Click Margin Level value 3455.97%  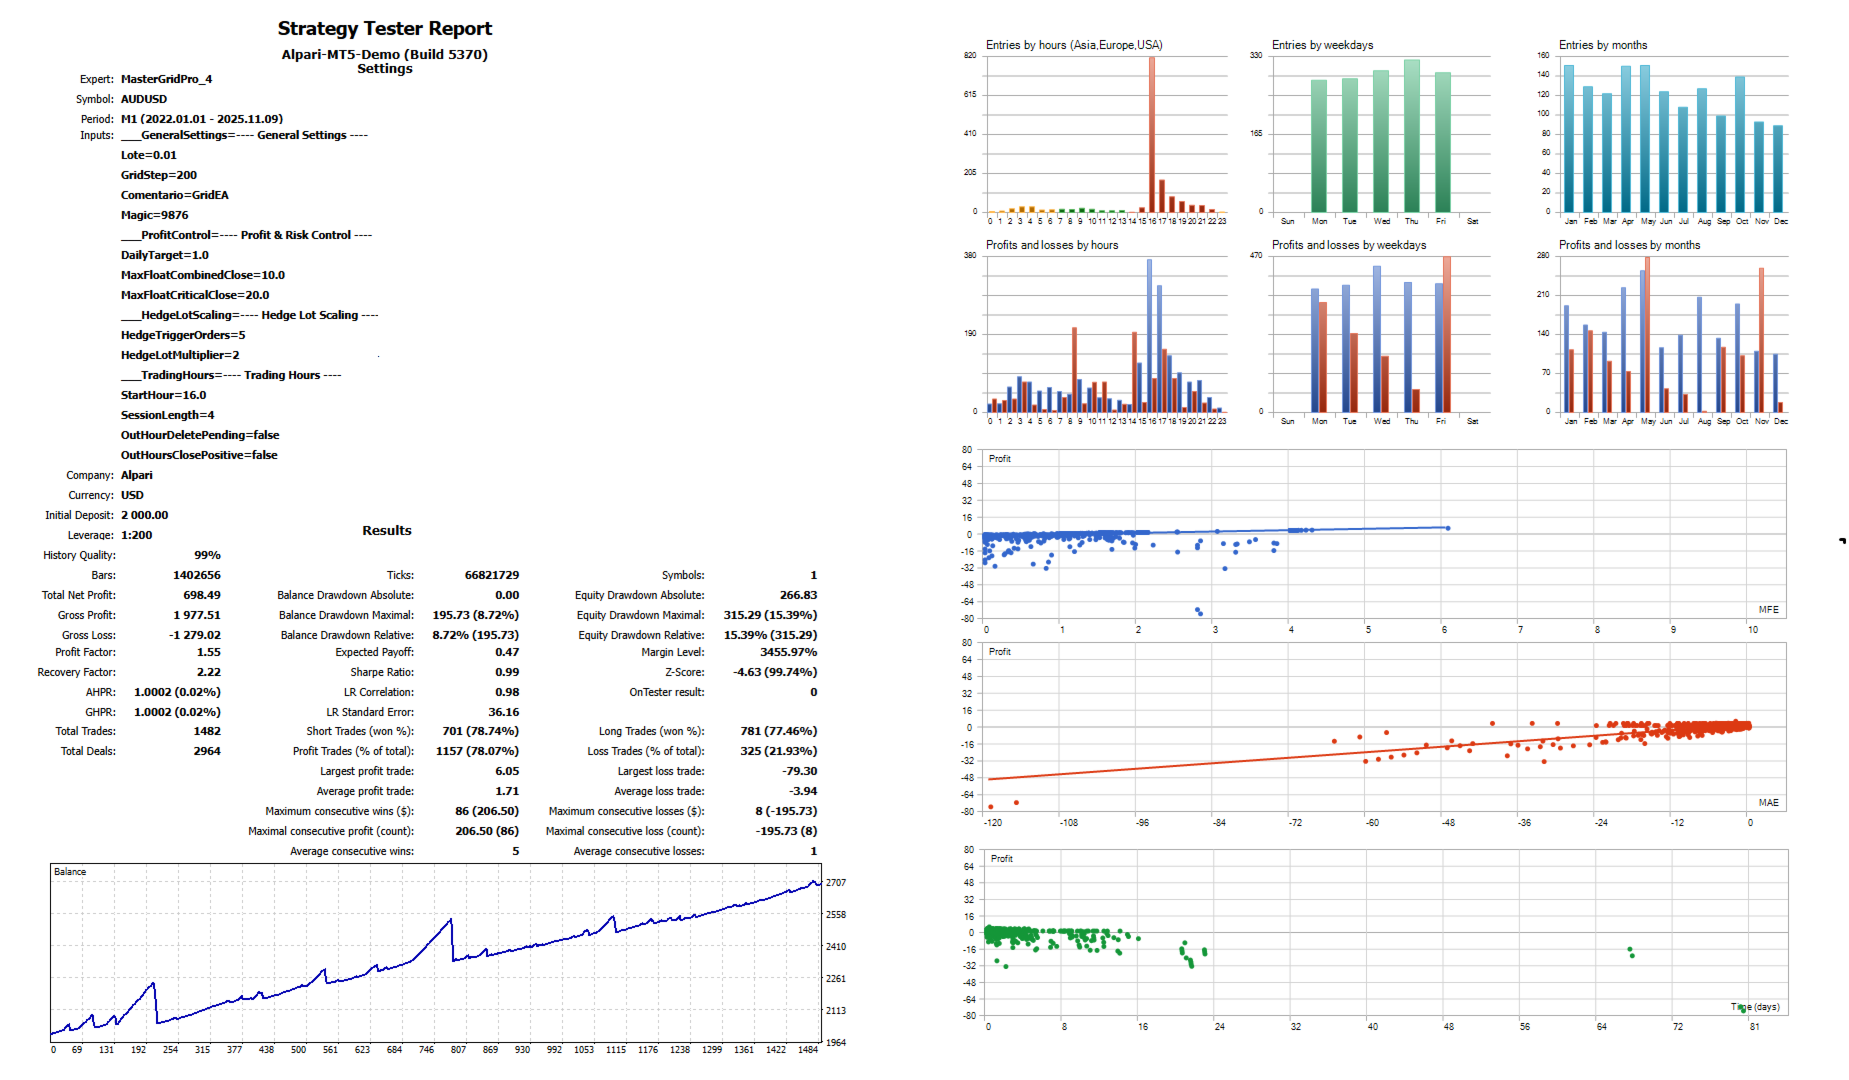(x=789, y=652)
